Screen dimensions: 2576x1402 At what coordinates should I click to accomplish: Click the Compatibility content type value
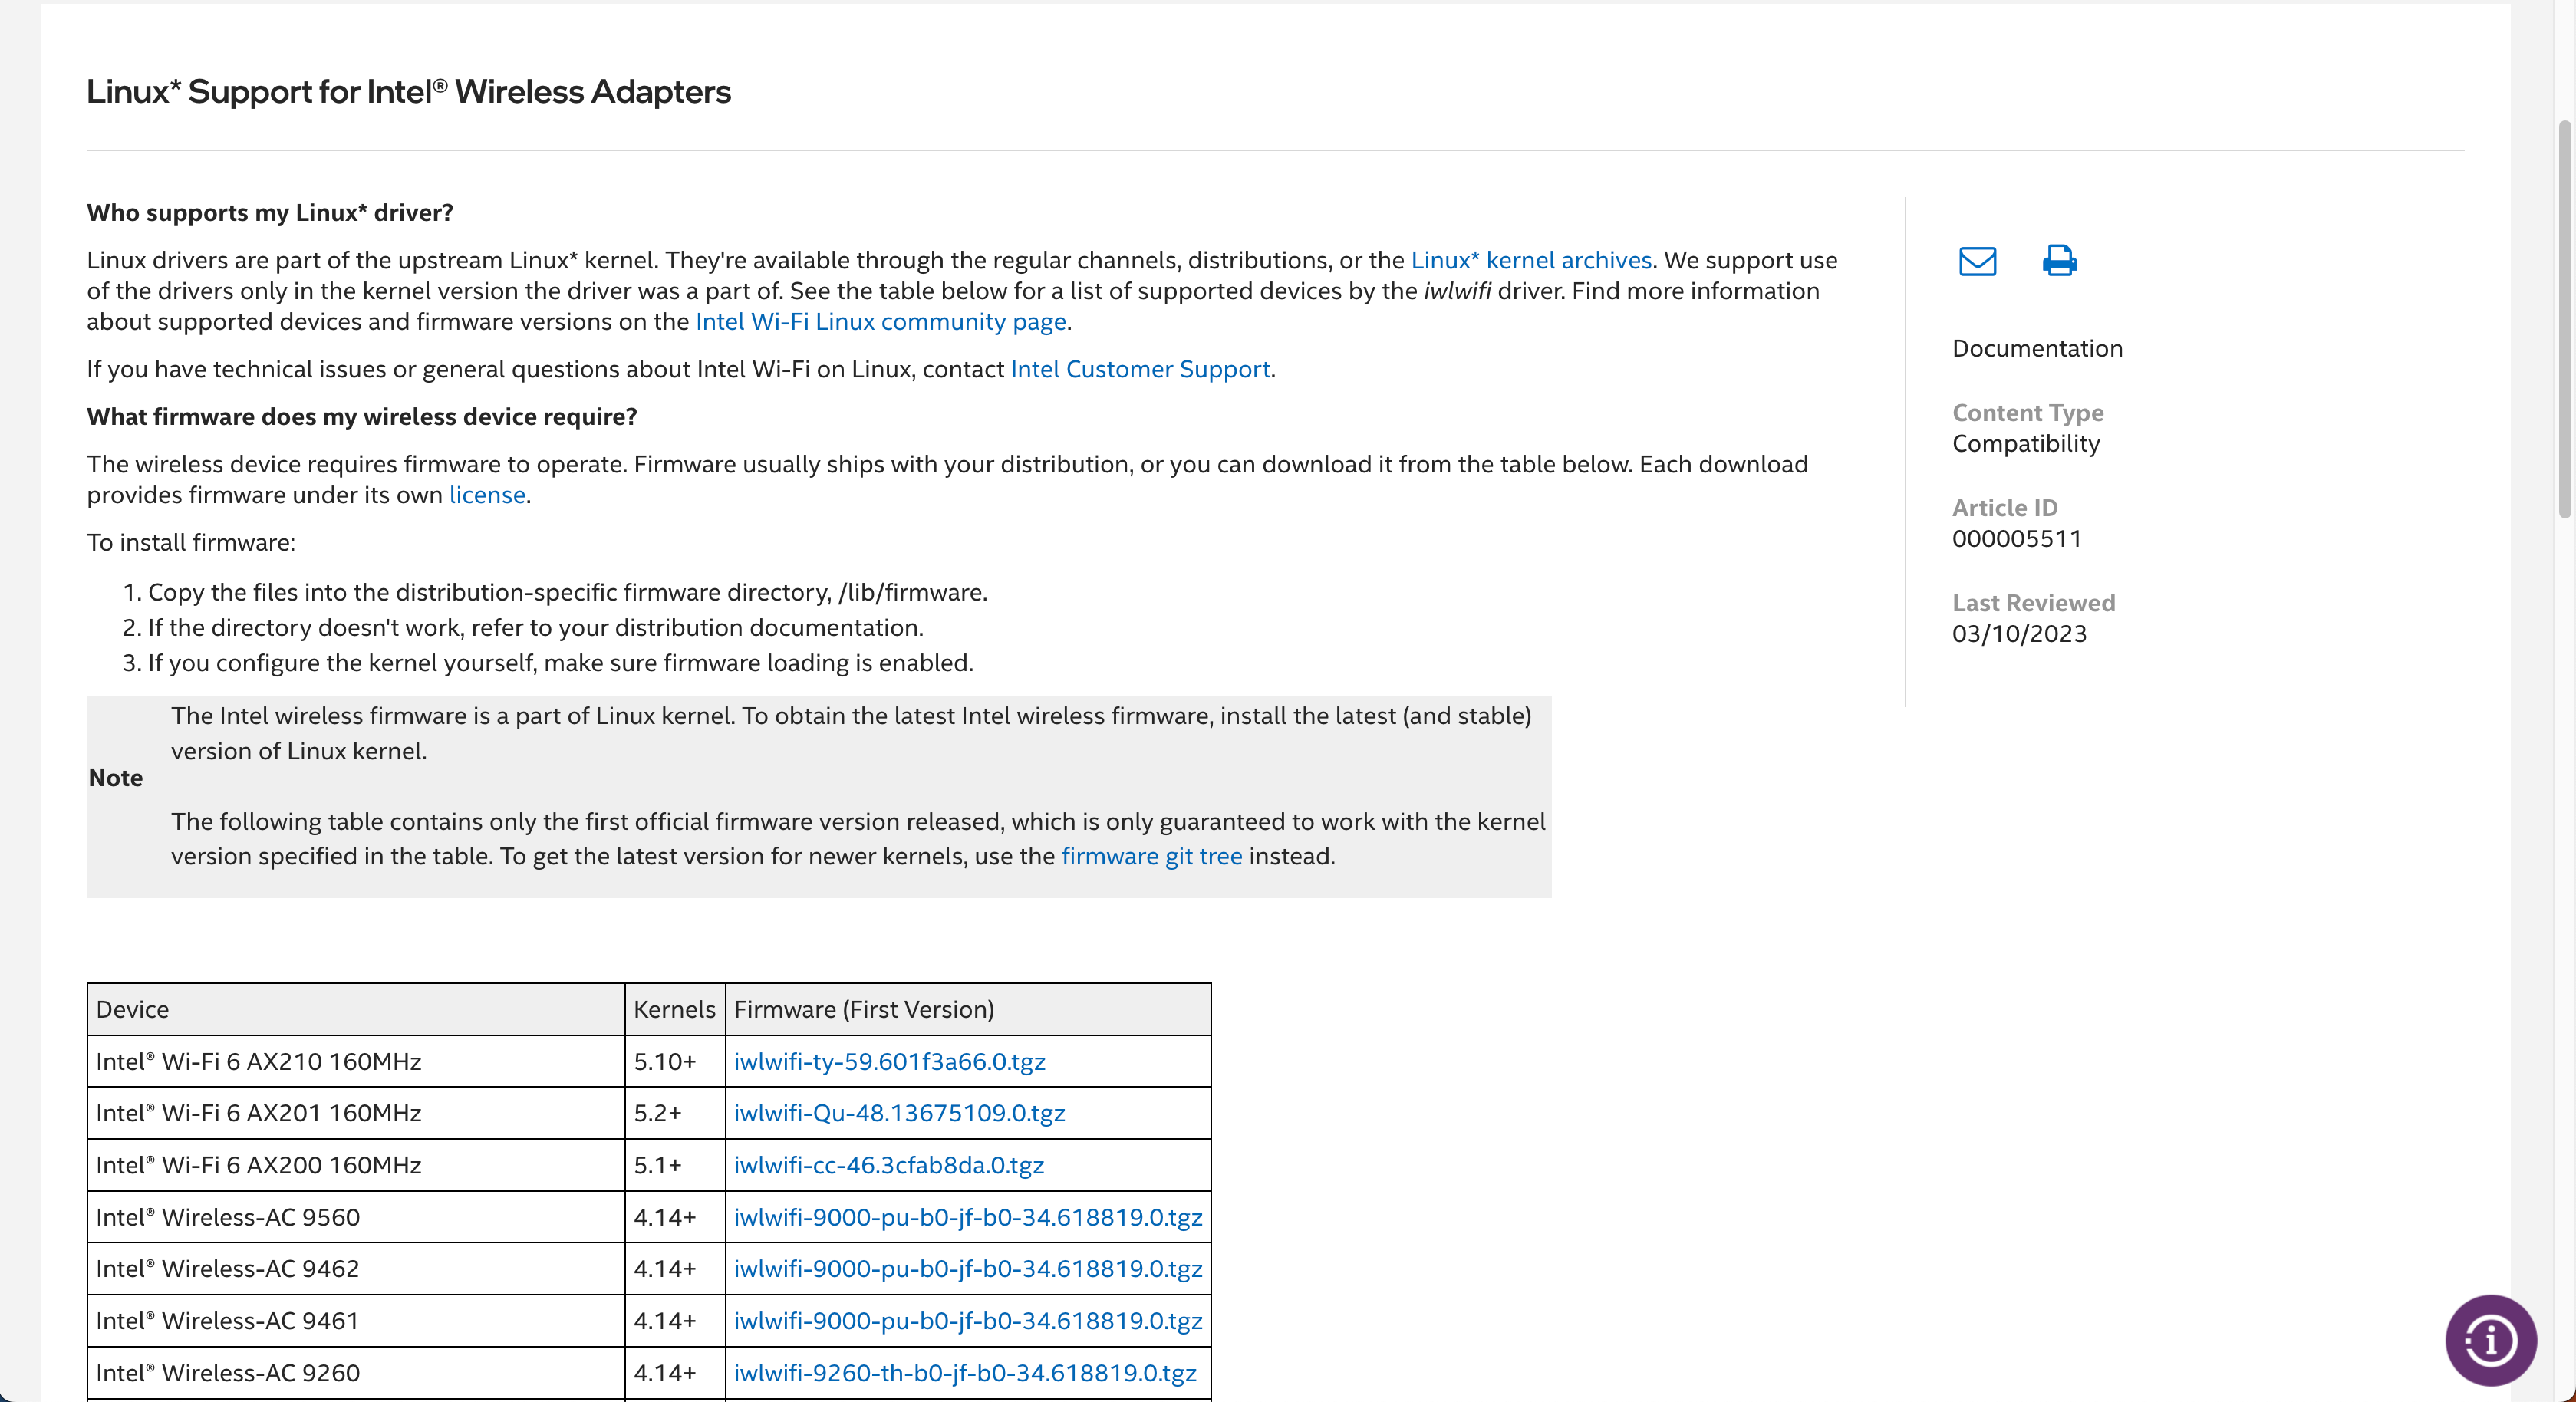[x=2026, y=443]
